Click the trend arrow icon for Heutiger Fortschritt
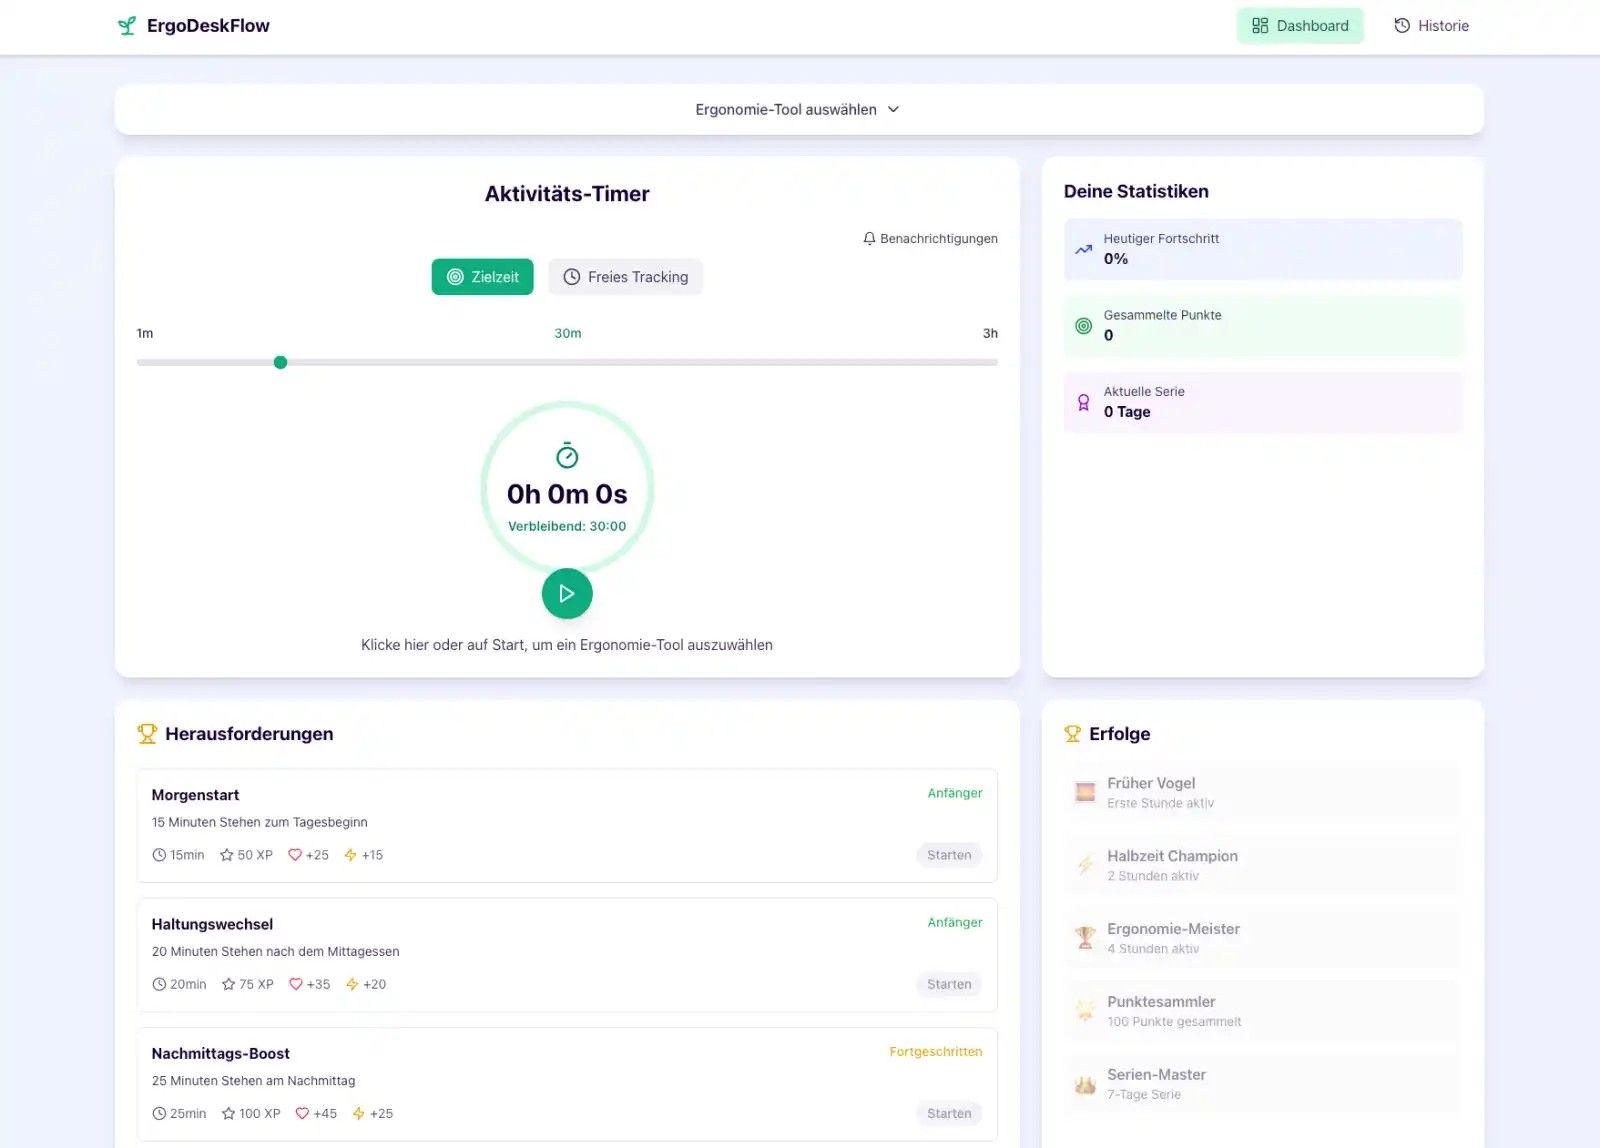 click(x=1083, y=249)
